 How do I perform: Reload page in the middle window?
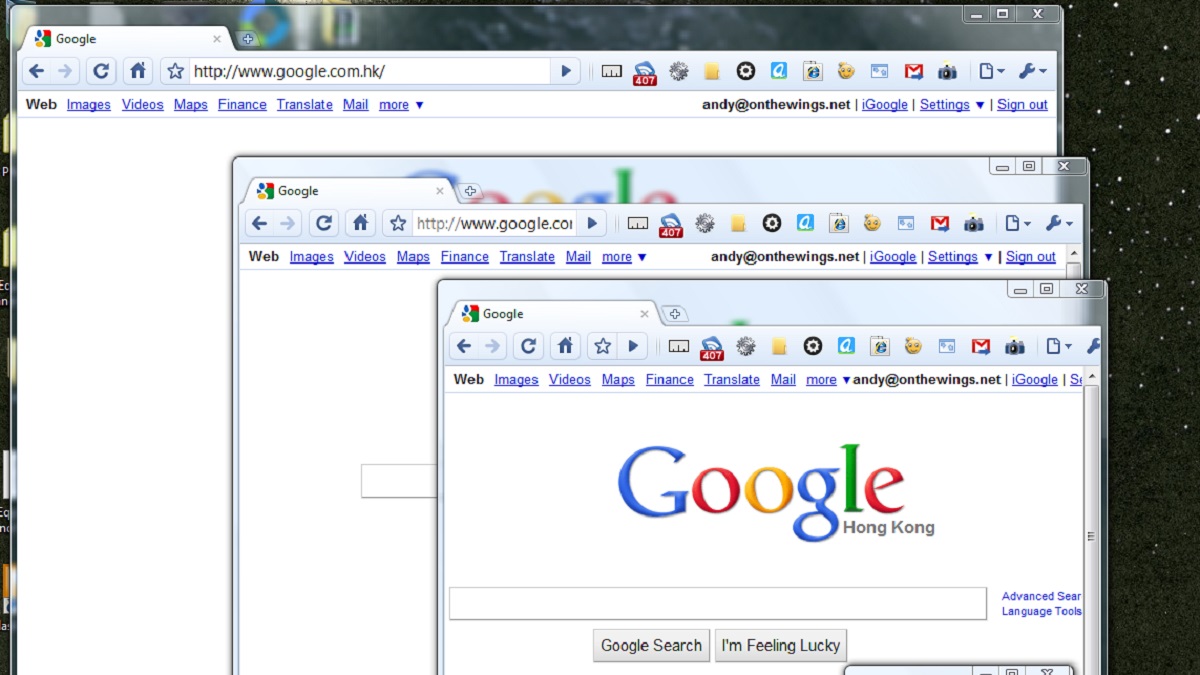click(x=323, y=223)
